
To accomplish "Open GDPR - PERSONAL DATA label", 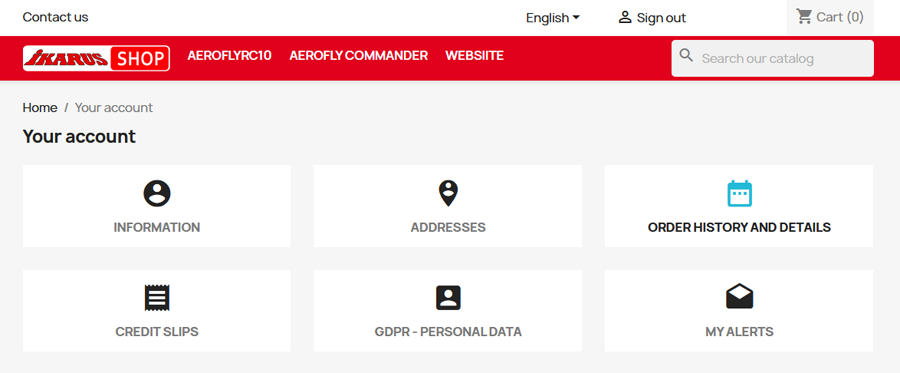I will tap(448, 332).
